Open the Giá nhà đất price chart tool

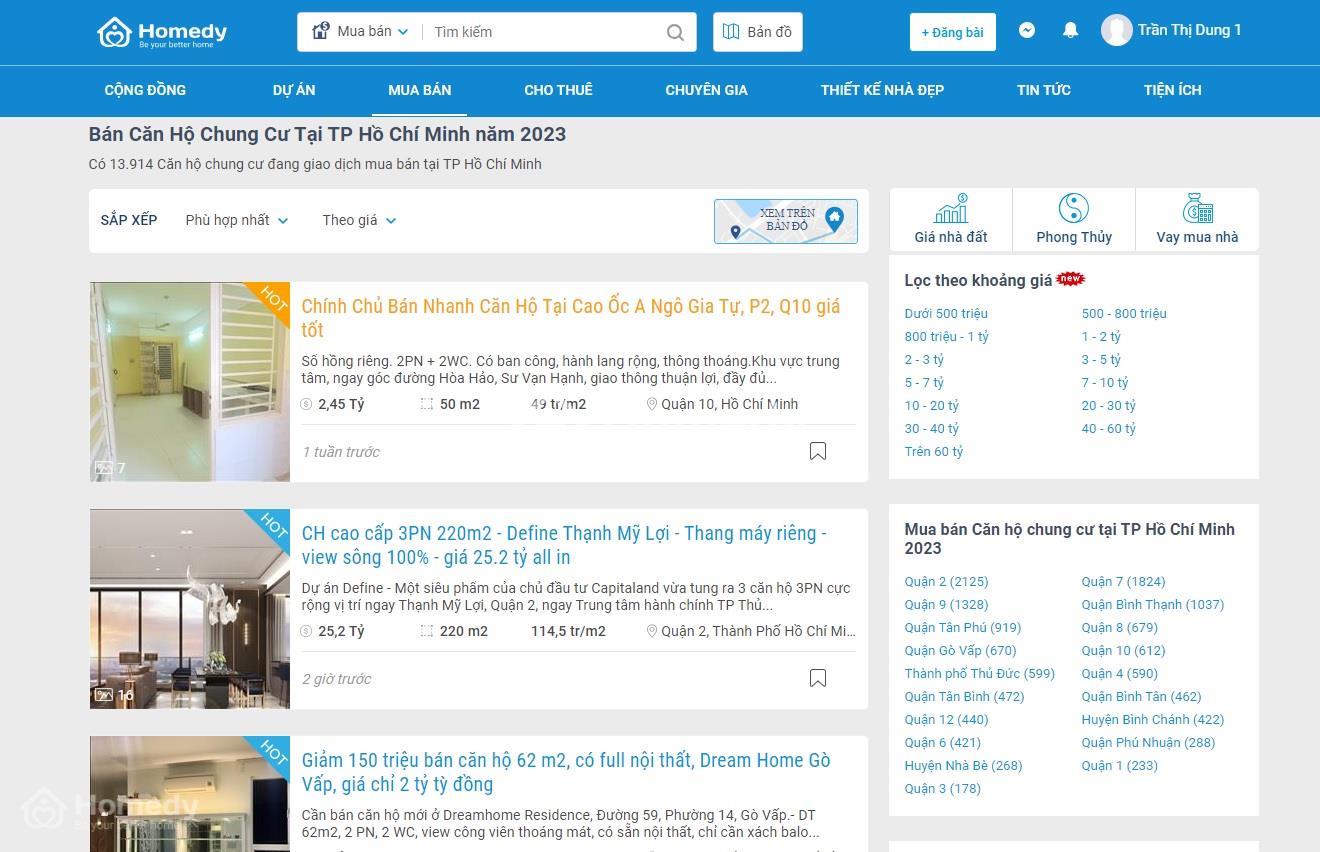point(951,219)
